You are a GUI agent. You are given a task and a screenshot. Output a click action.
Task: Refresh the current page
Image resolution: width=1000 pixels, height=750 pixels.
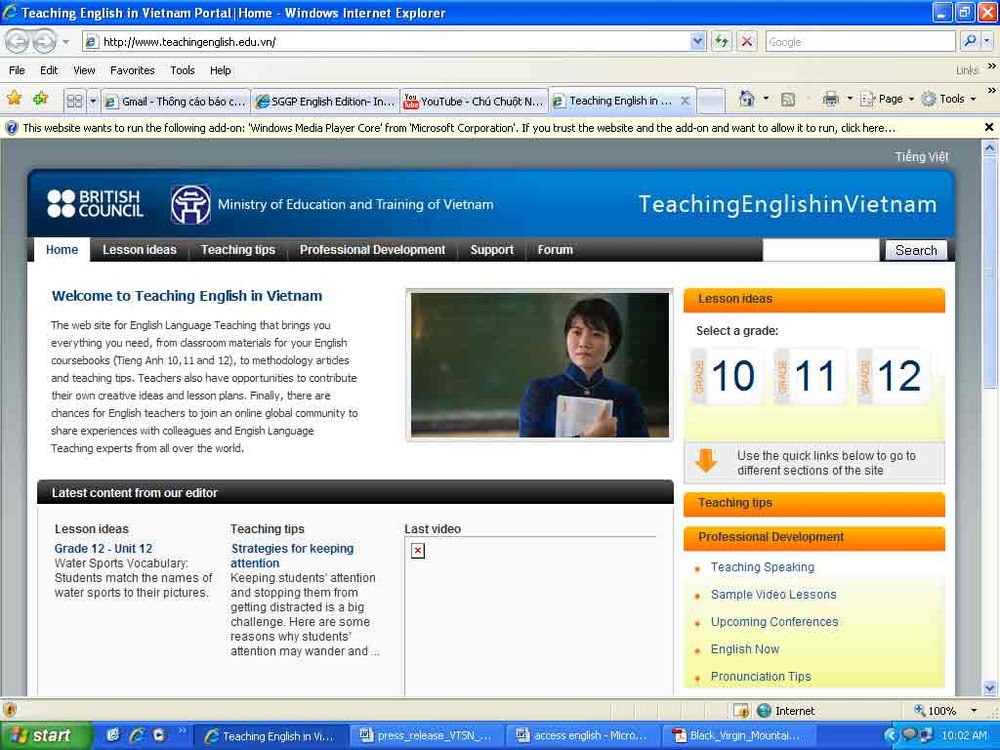[720, 42]
